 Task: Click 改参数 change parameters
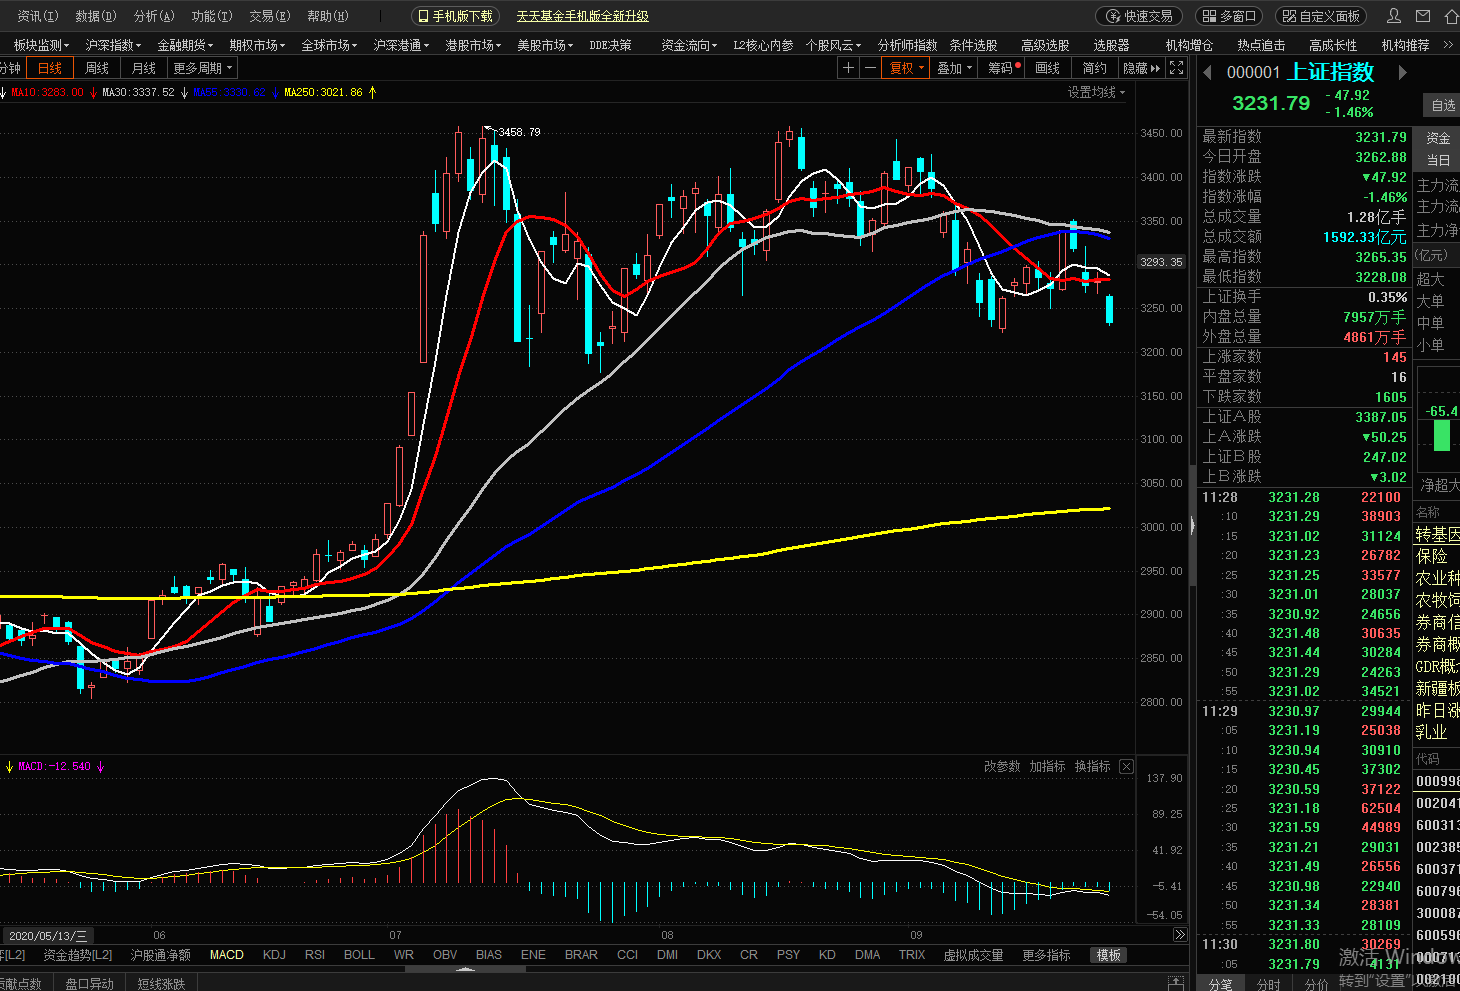[x=1002, y=767]
